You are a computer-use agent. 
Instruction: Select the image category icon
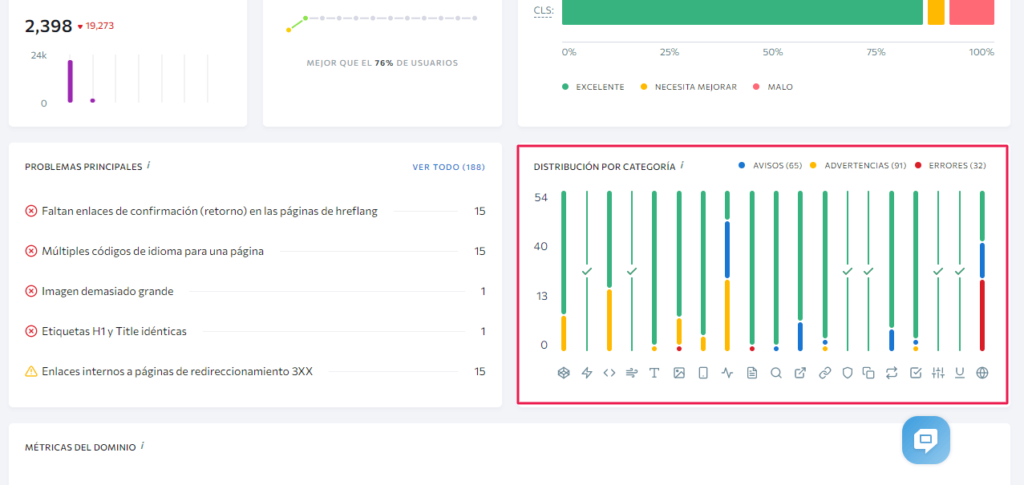679,373
